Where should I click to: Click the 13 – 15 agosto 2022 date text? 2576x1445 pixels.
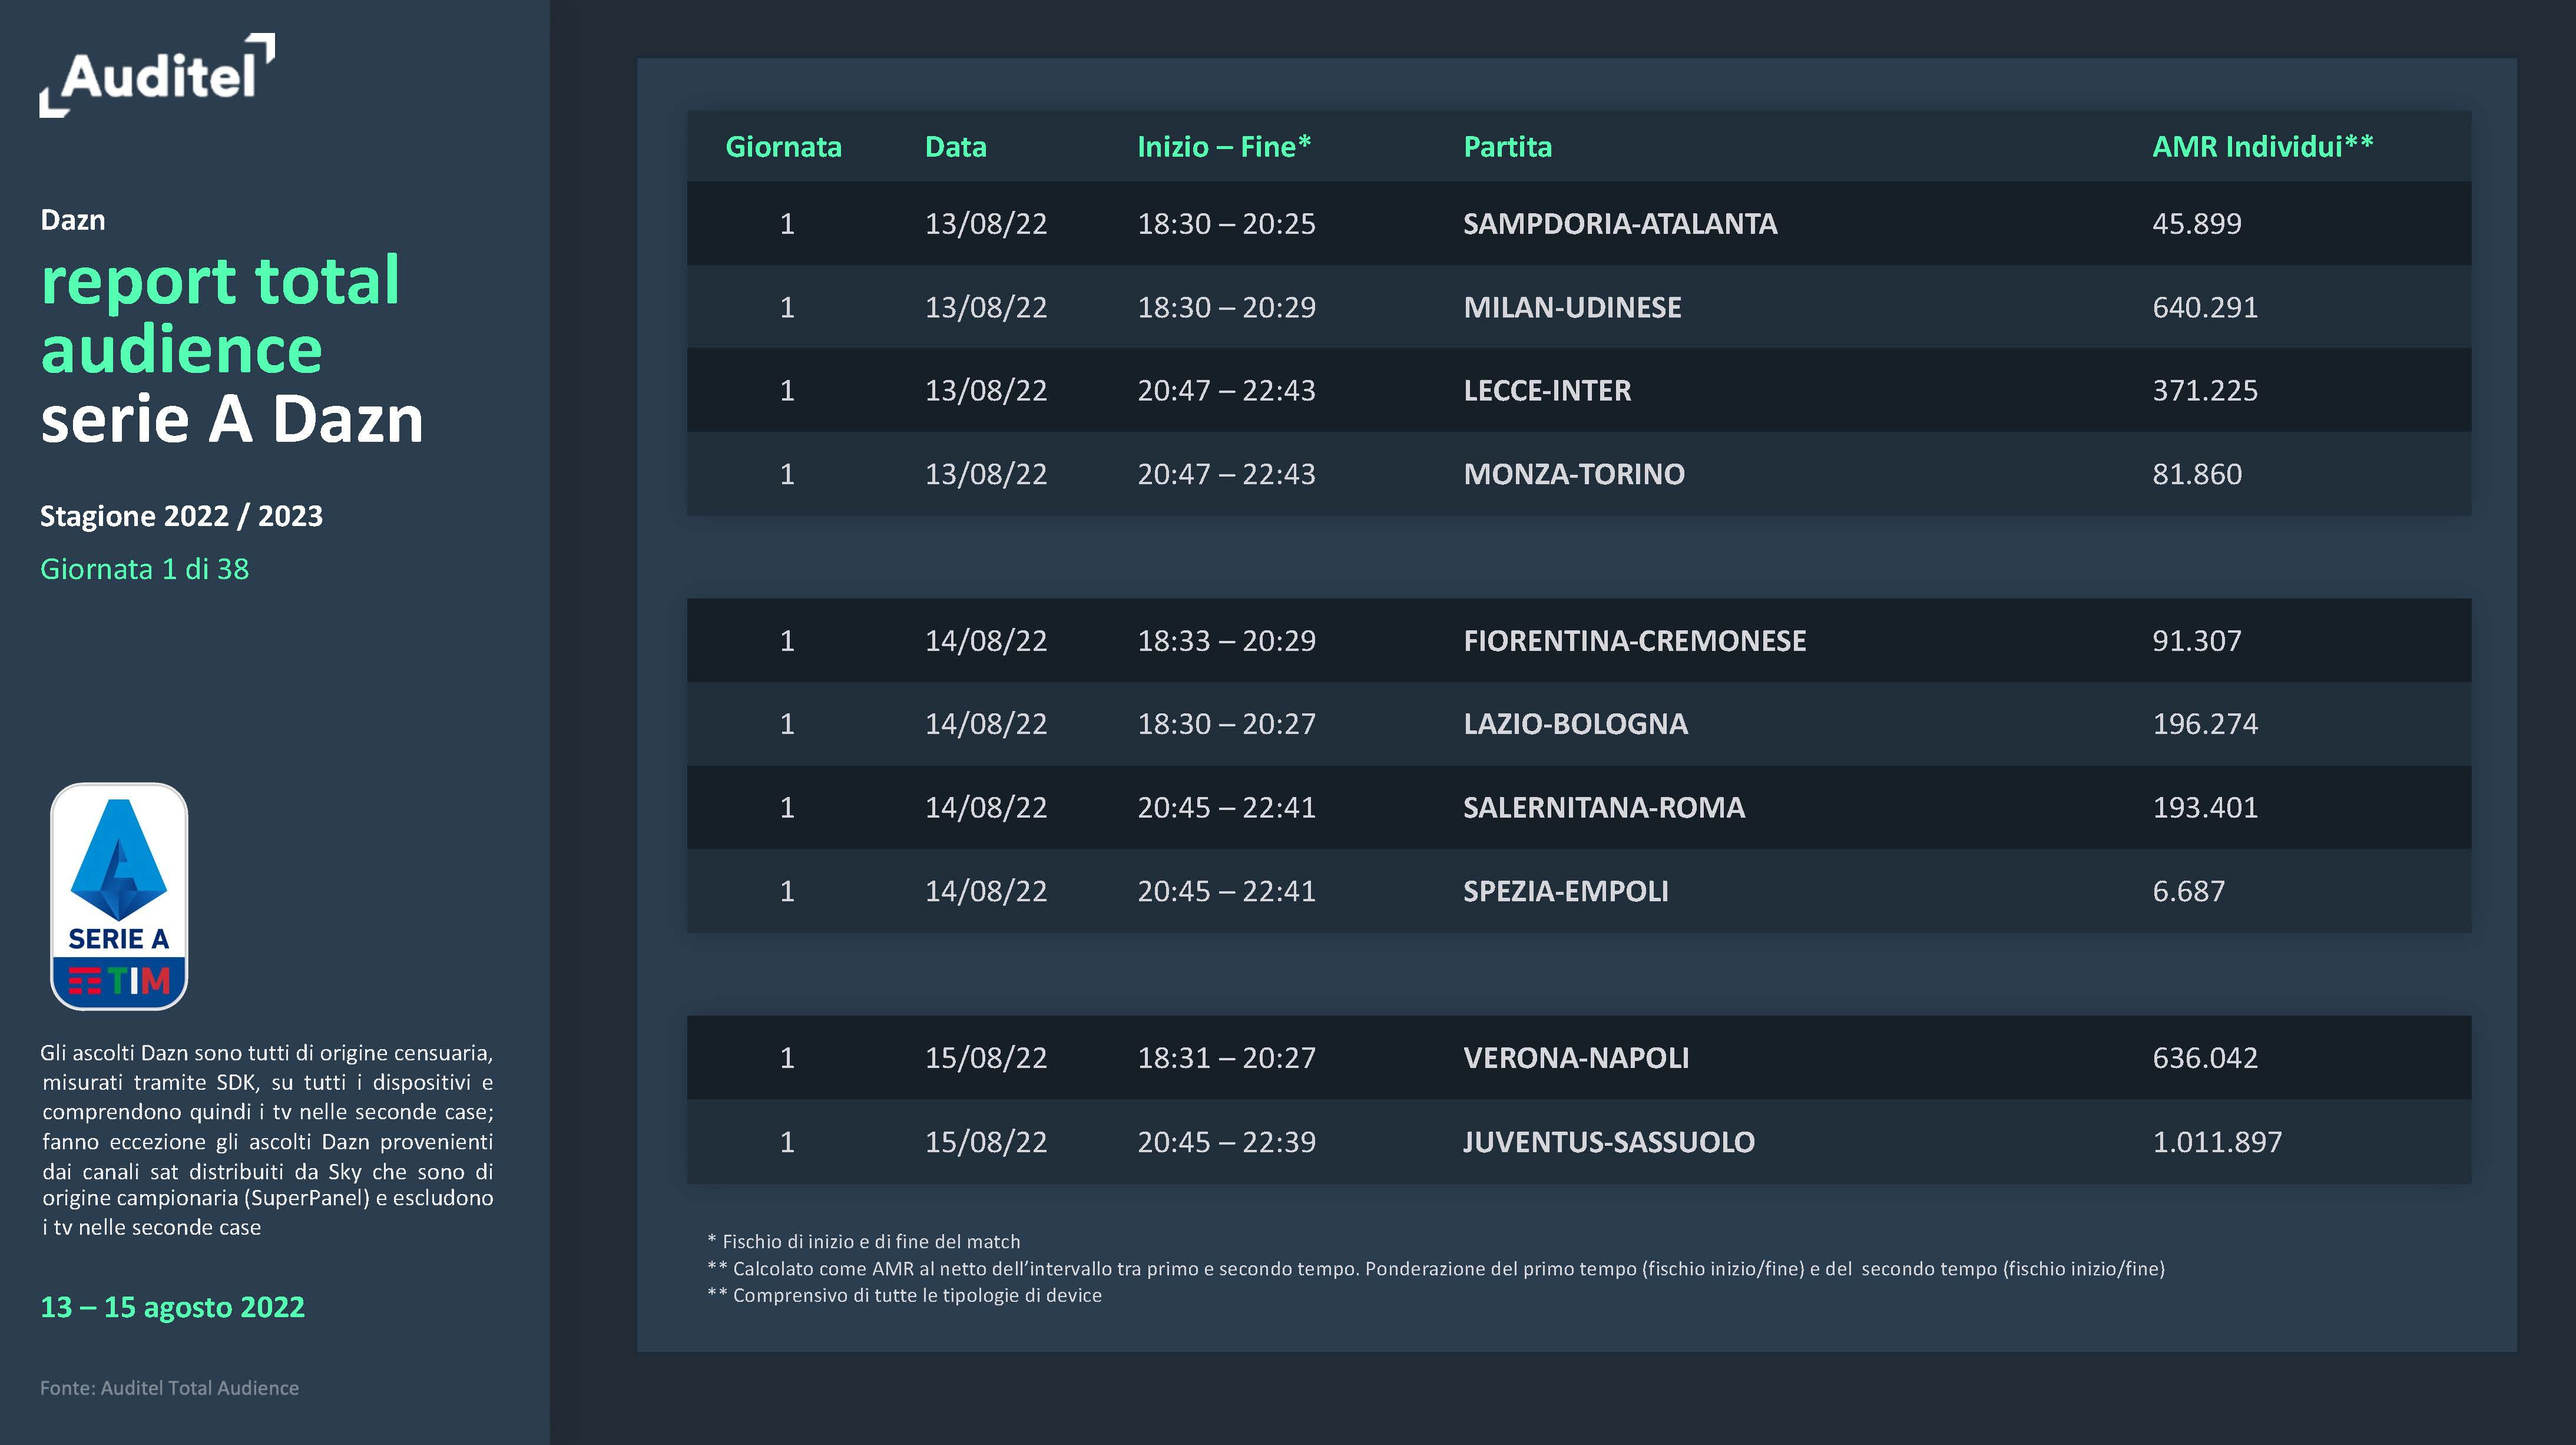pyautogui.click(x=172, y=1307)
